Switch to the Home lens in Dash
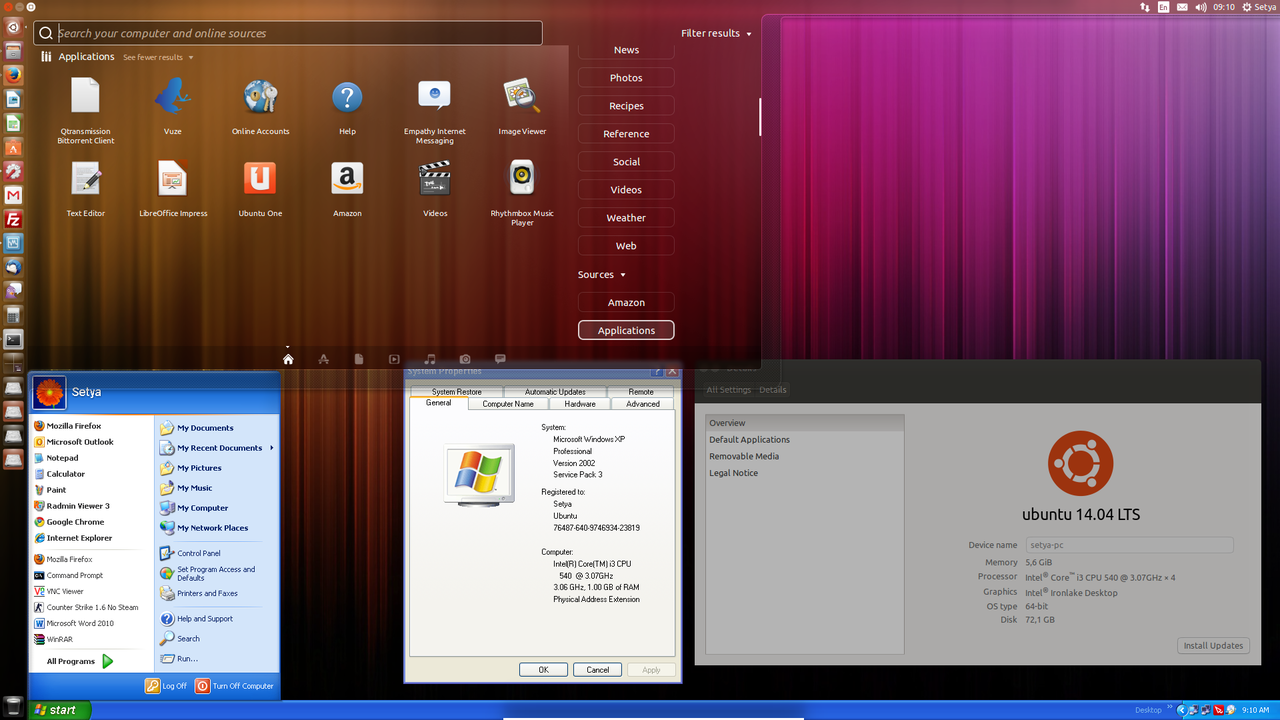 pos(288,359)
